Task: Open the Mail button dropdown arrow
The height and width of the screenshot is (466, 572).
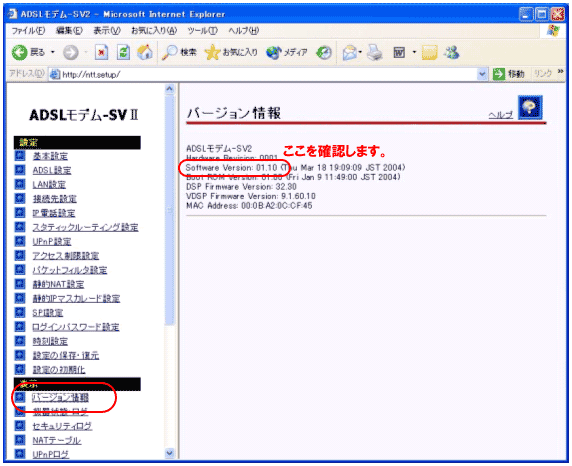Action: pyautogui.click(x=360, y=53)
